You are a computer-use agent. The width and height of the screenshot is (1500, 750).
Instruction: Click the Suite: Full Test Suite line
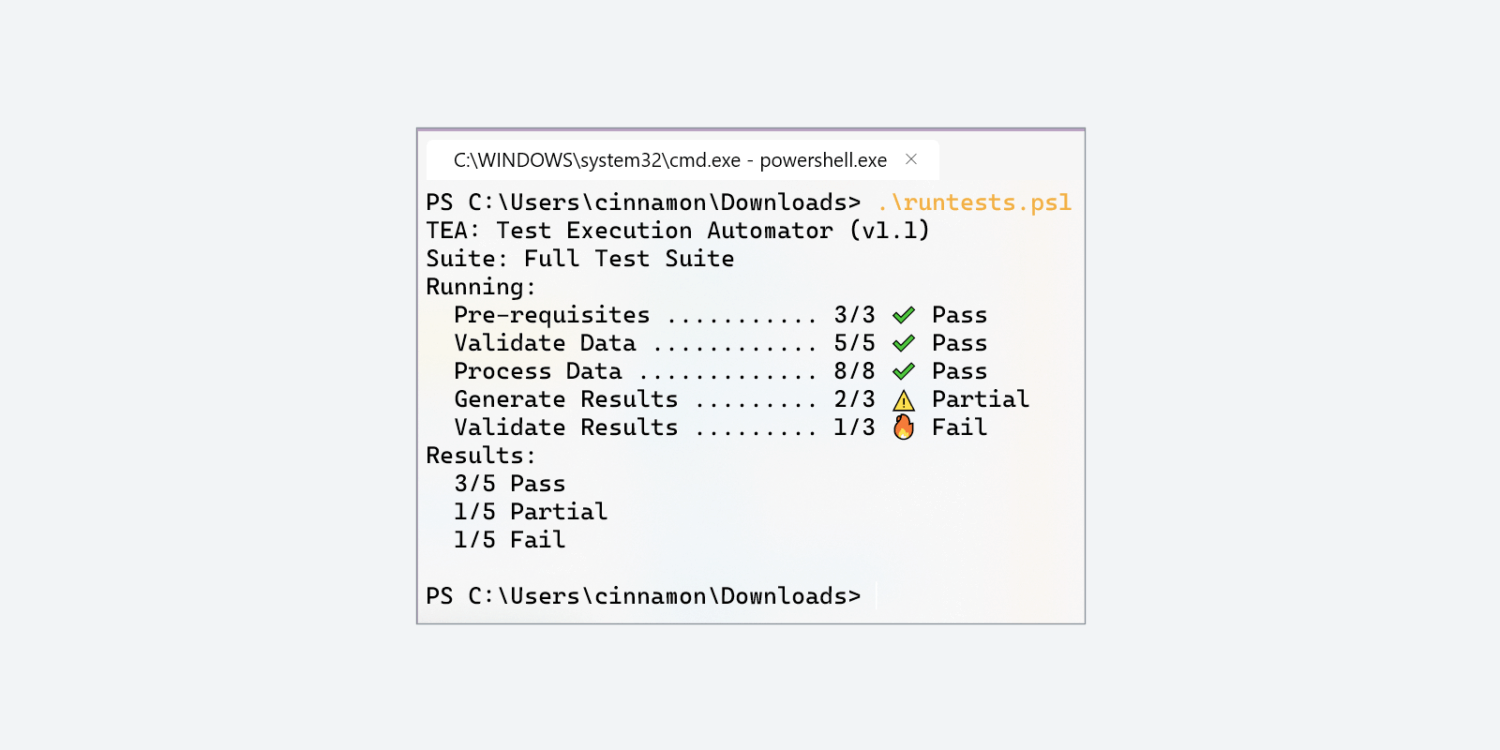point(580,259)
